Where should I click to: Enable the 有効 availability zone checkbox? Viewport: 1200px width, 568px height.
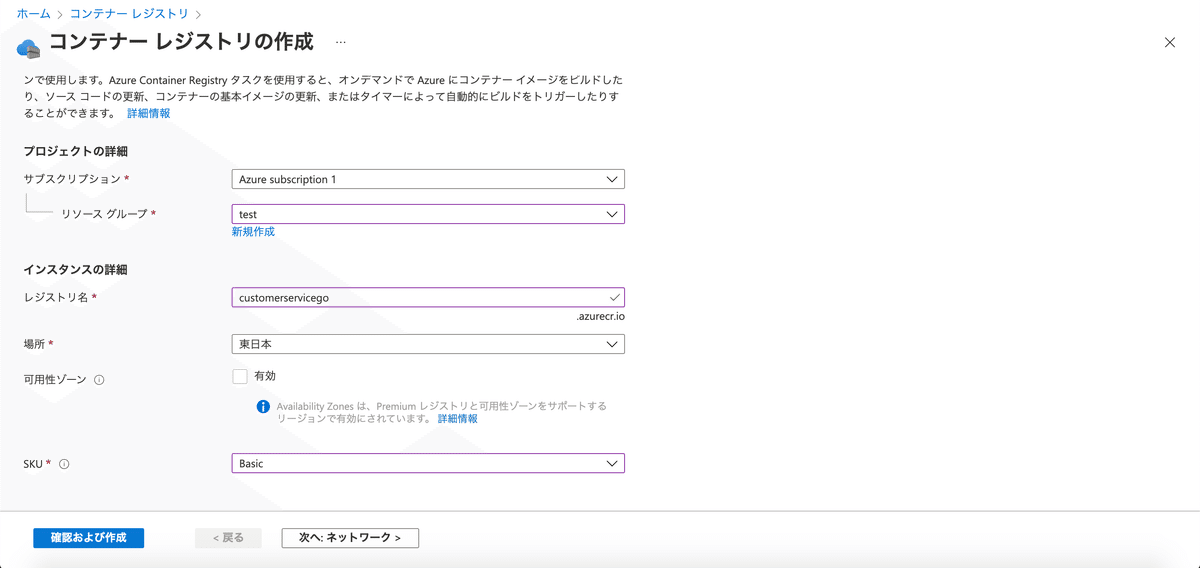tap(239, 376)
